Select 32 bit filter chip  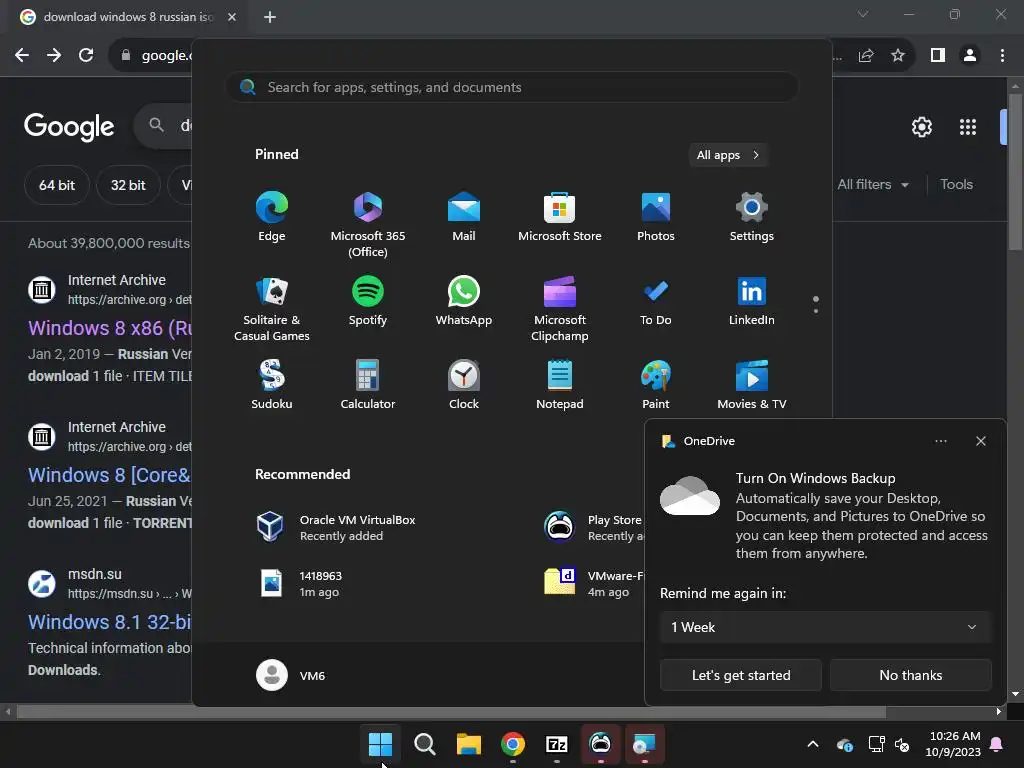click(x=128, y=185)
